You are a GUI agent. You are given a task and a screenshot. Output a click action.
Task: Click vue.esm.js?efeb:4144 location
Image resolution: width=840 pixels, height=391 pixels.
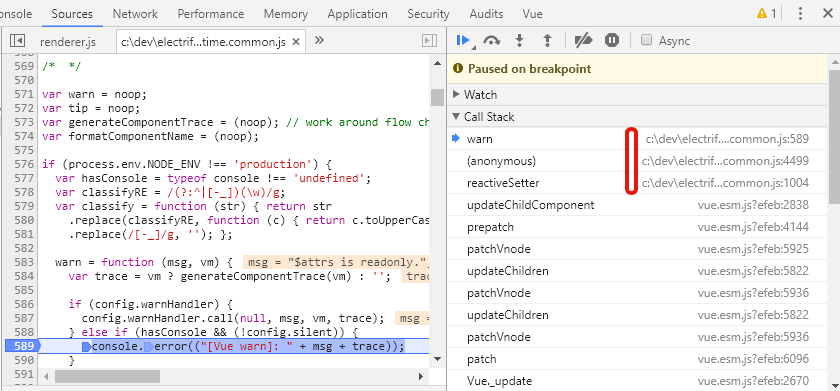pyautogui.click(x=753, y=227)
